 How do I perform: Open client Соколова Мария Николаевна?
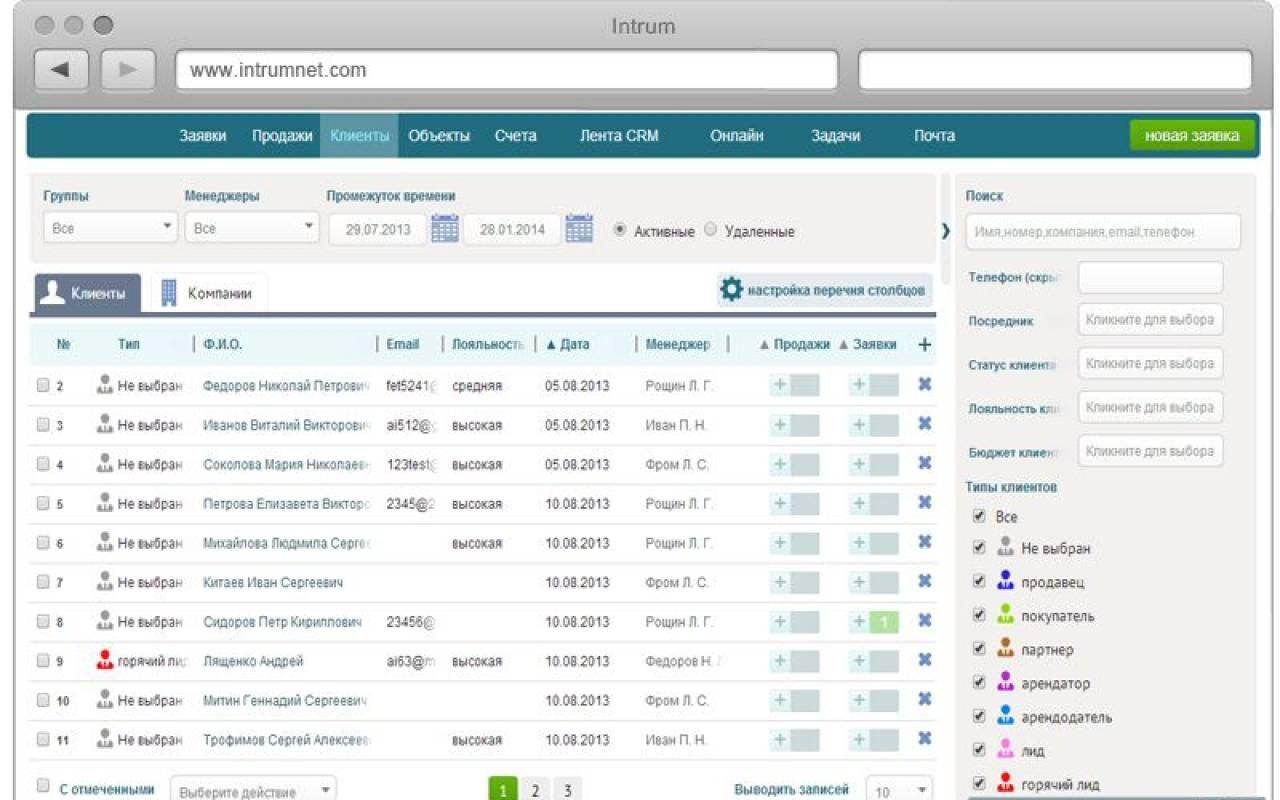(x=286, y=464)
